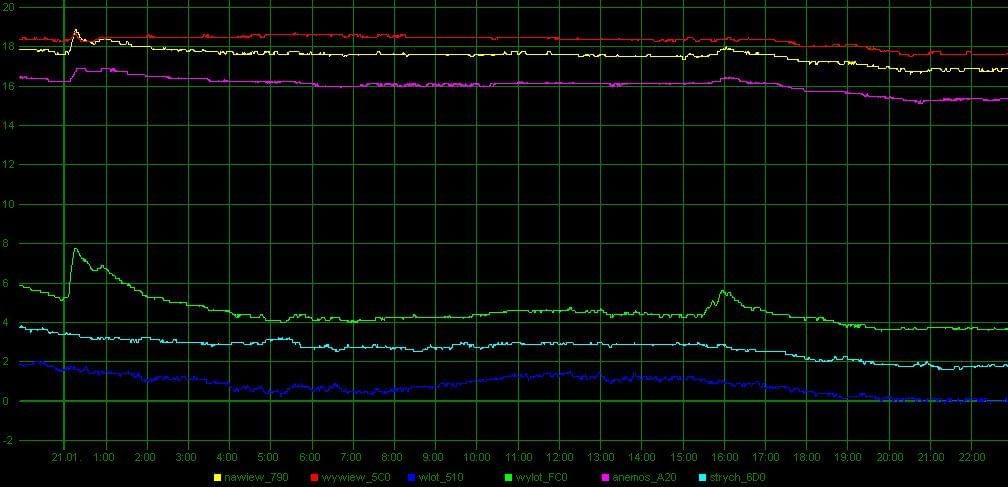
Task: Select the wlot_510 legend label
Action: coord(442,478)
